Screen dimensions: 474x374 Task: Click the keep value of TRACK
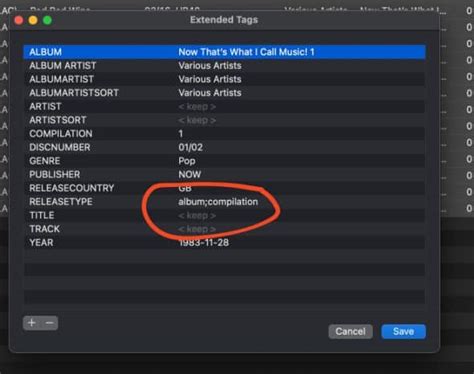click(x=197, y=229)
